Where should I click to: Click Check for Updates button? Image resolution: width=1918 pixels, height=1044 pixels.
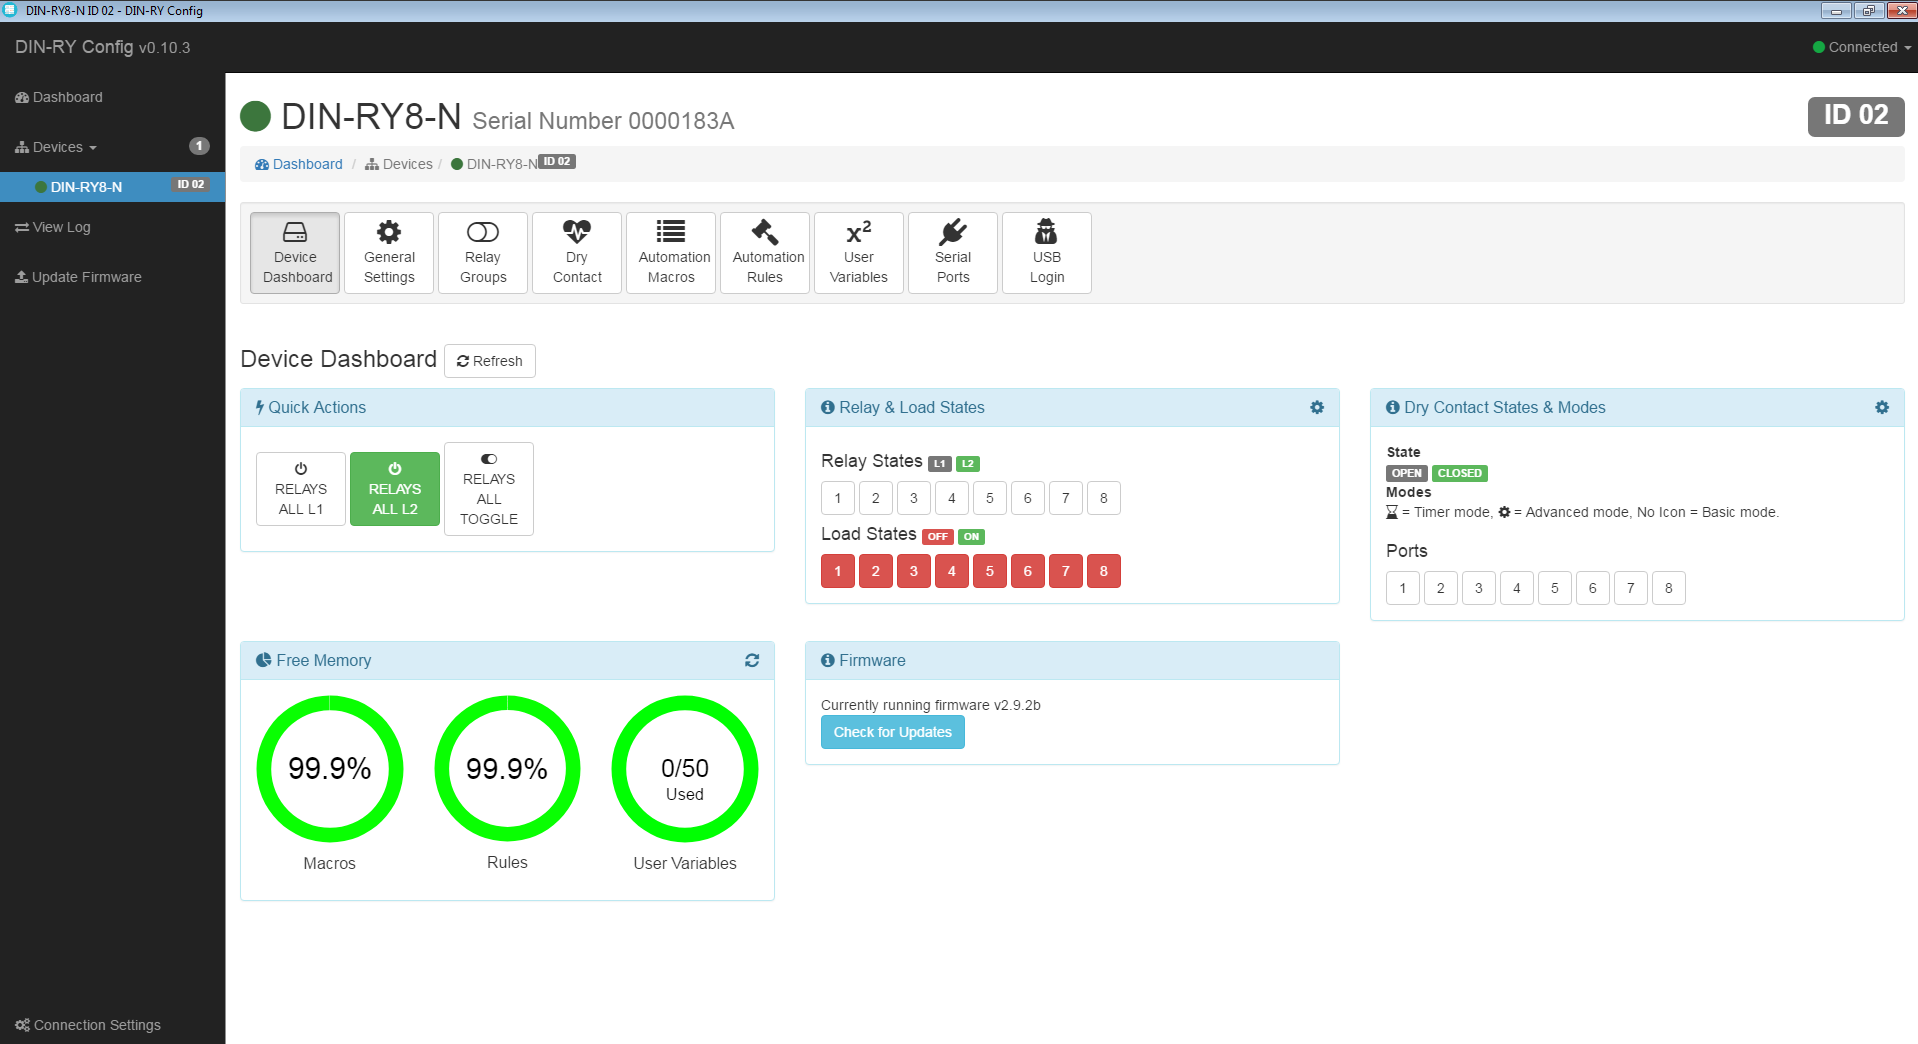pyautogui.click(x=892, y=732)
